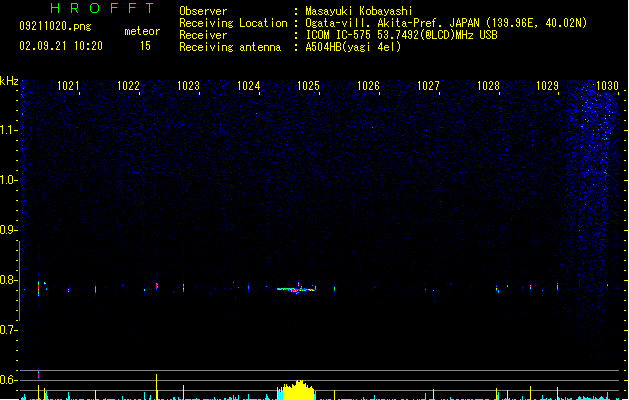The height and width of the screenshot is (400, 629).
Task: Select the file name 09211020.png
Action: pyautogui.click(x=55, y=26)
